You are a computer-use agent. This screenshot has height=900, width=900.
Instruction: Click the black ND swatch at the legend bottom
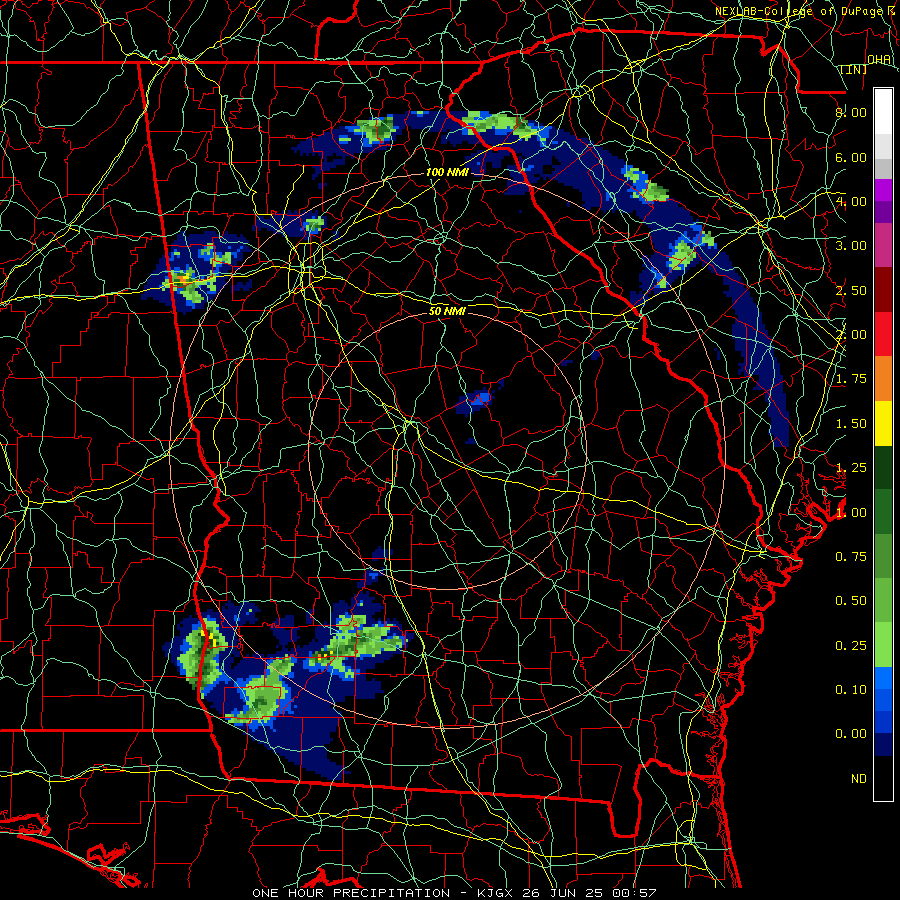[x=883, y=778]
